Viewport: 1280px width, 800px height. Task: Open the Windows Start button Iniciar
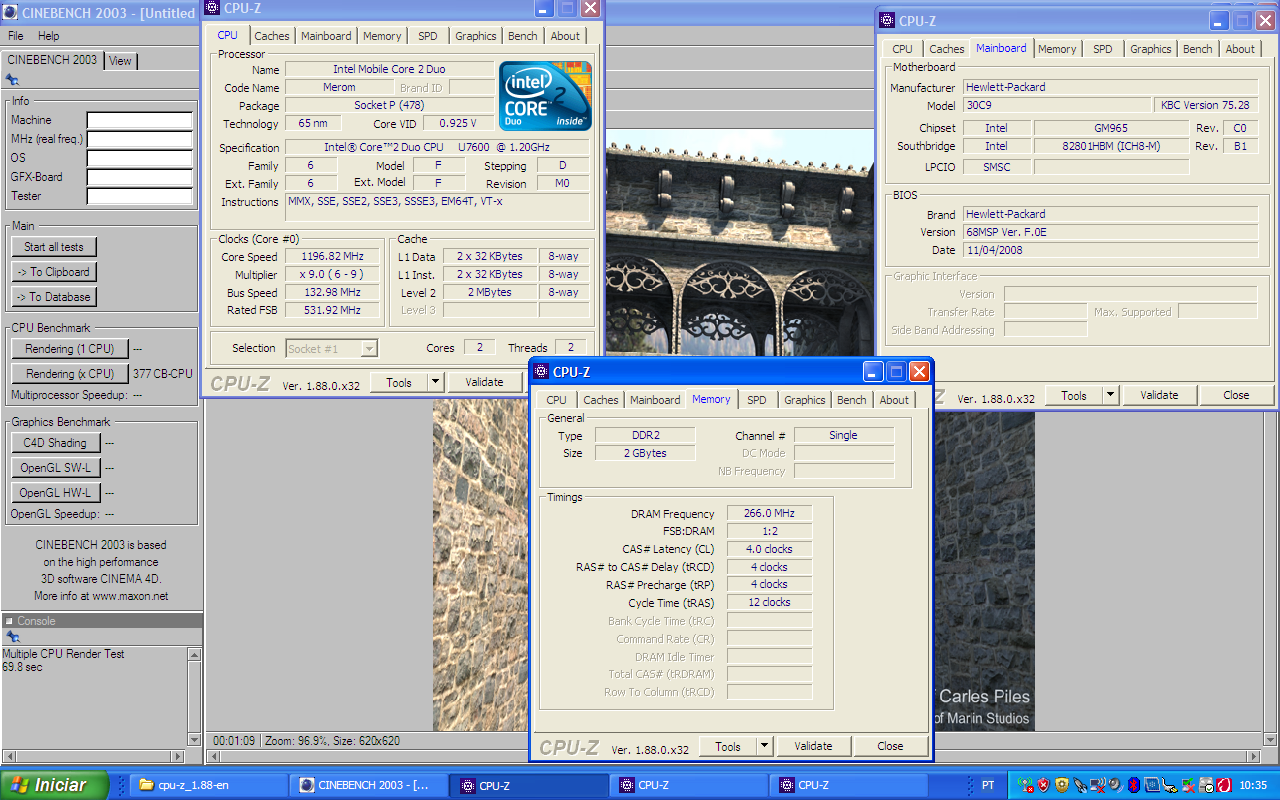pos(54,785)
